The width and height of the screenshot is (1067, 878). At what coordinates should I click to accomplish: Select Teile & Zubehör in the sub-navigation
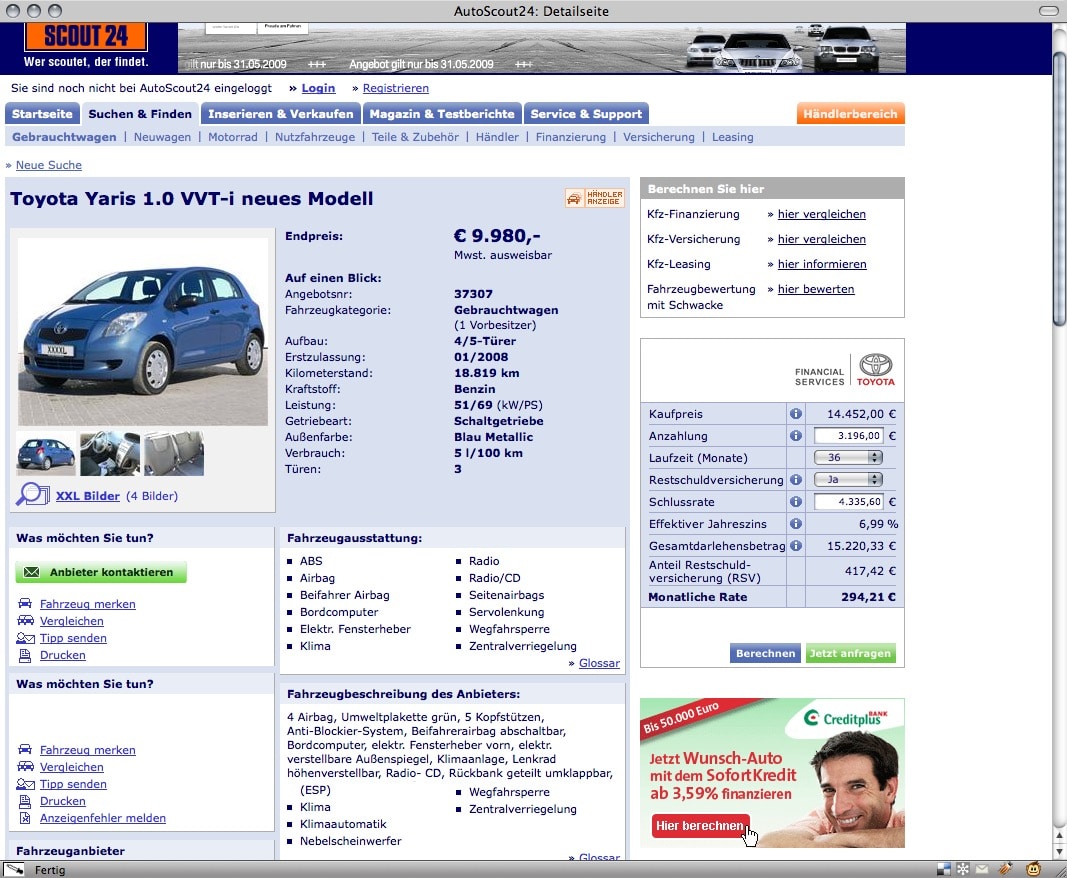(x=415, y=137)
